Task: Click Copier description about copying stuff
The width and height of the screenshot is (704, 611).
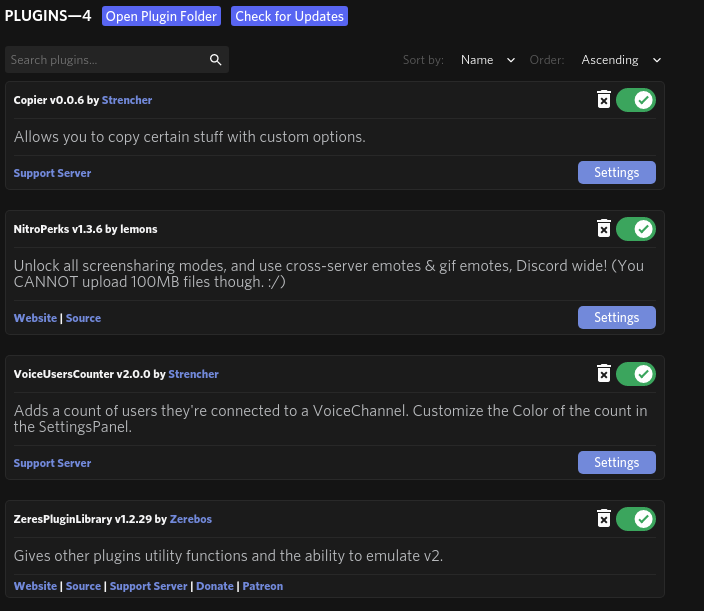Action: point(189,137)
